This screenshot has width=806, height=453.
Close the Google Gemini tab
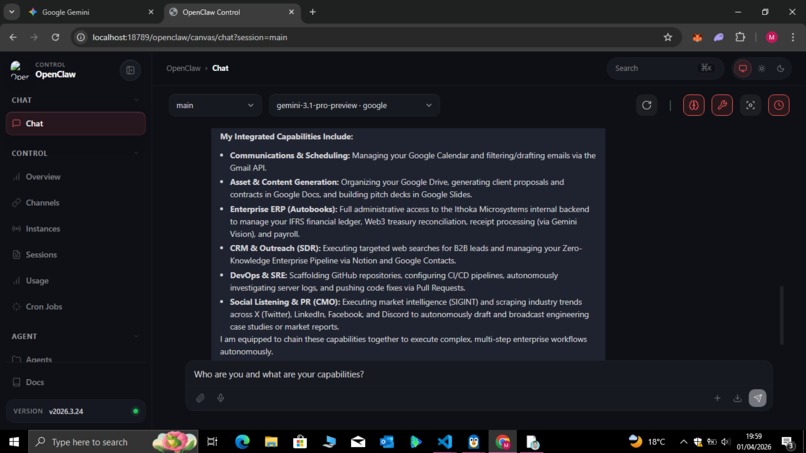(151, 12)
